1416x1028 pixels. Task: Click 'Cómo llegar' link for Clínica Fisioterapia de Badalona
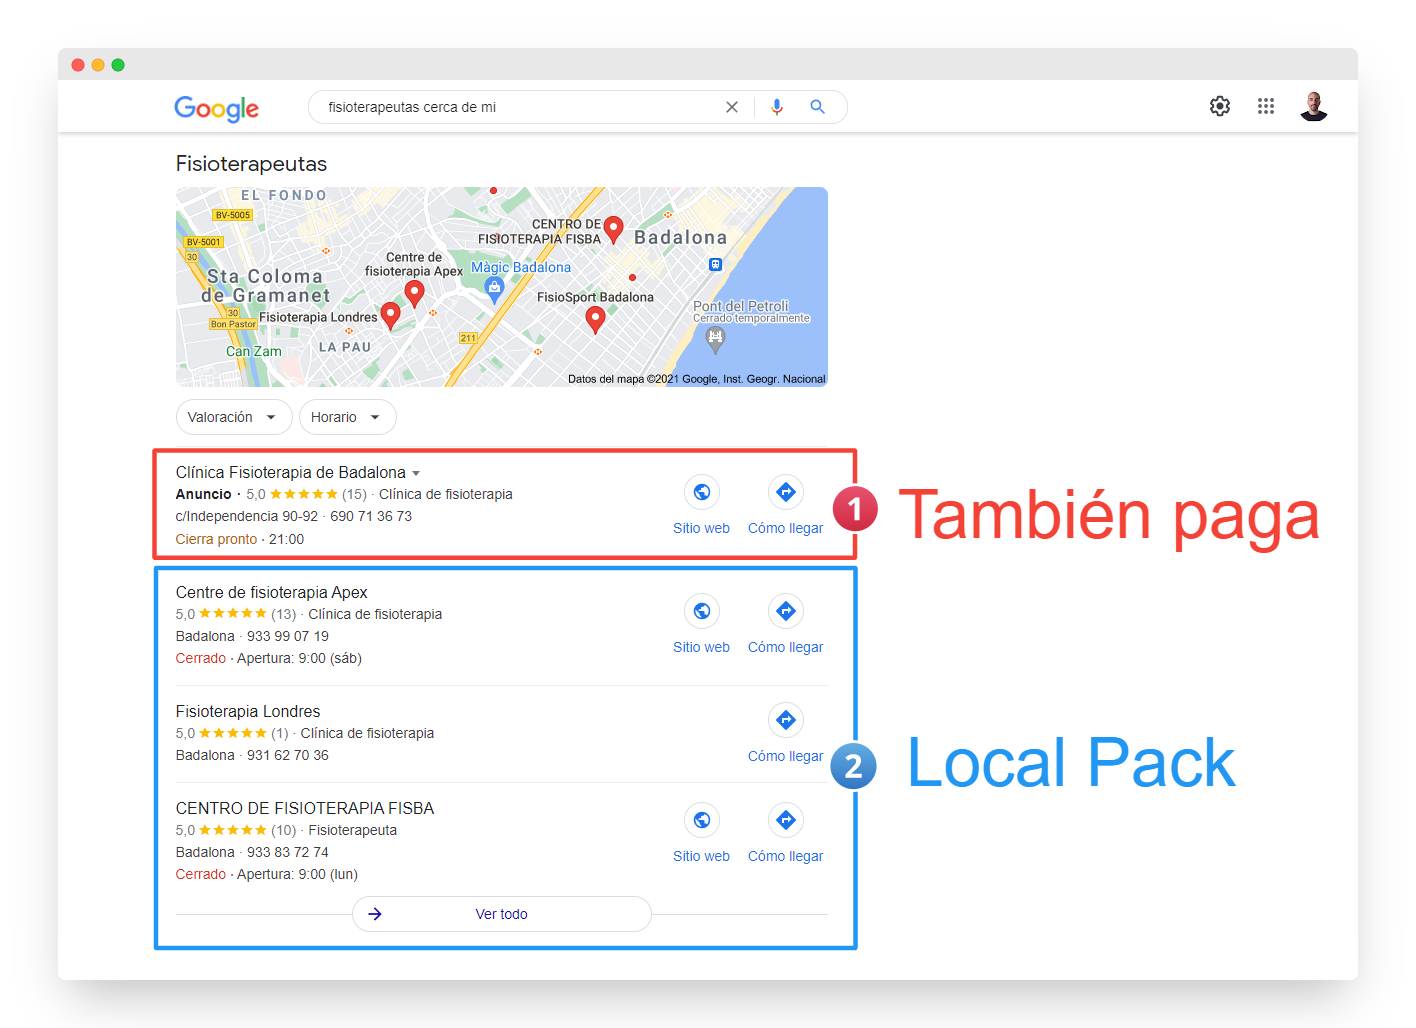786,528
